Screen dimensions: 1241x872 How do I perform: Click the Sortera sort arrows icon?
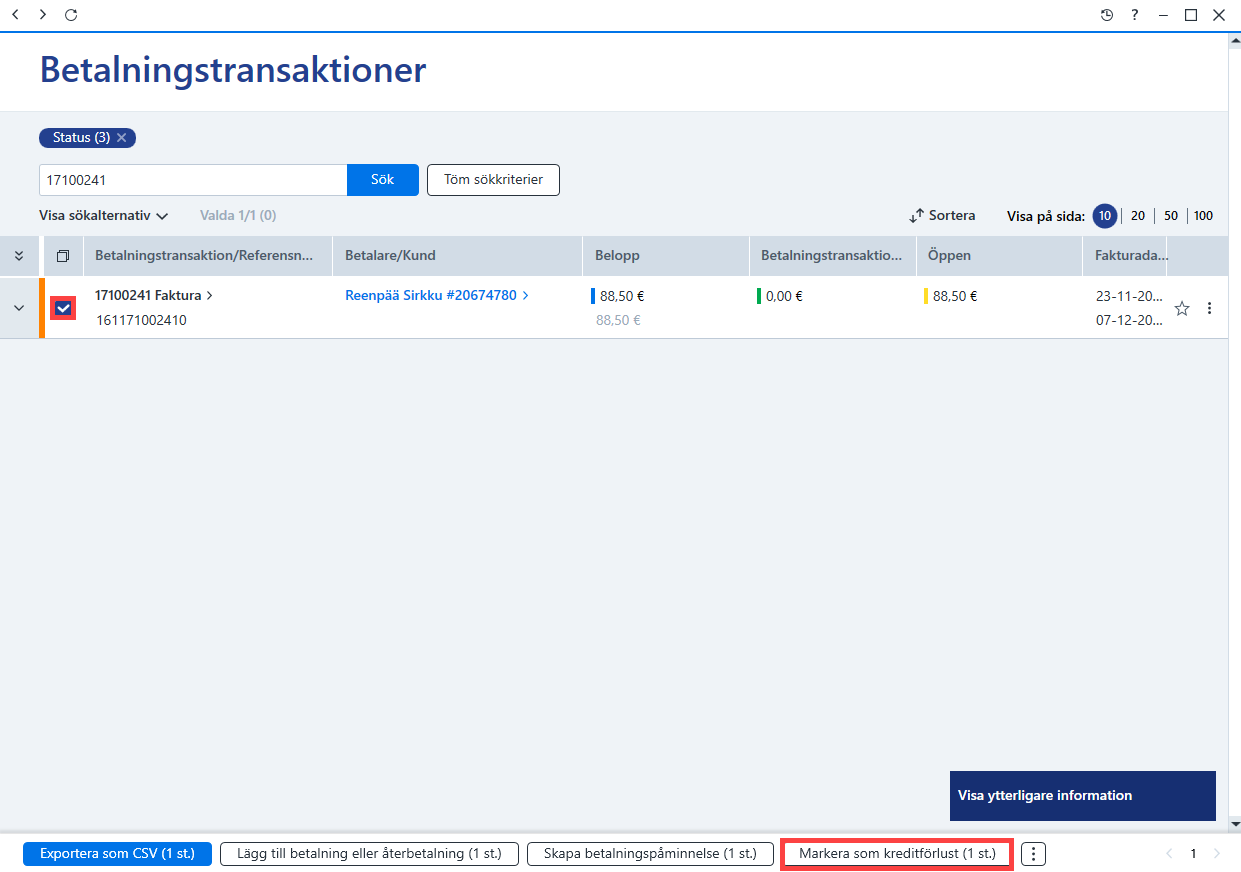coord(916,216)
